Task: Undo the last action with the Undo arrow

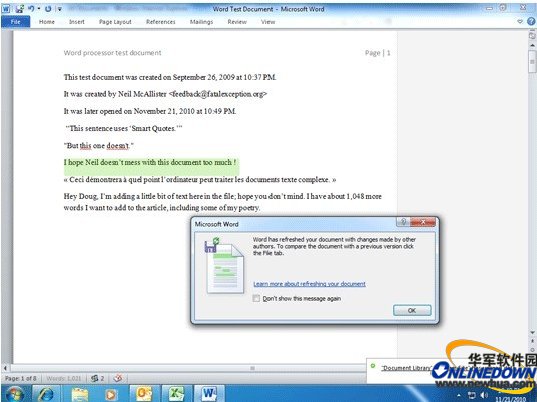Action: point(30,9)
